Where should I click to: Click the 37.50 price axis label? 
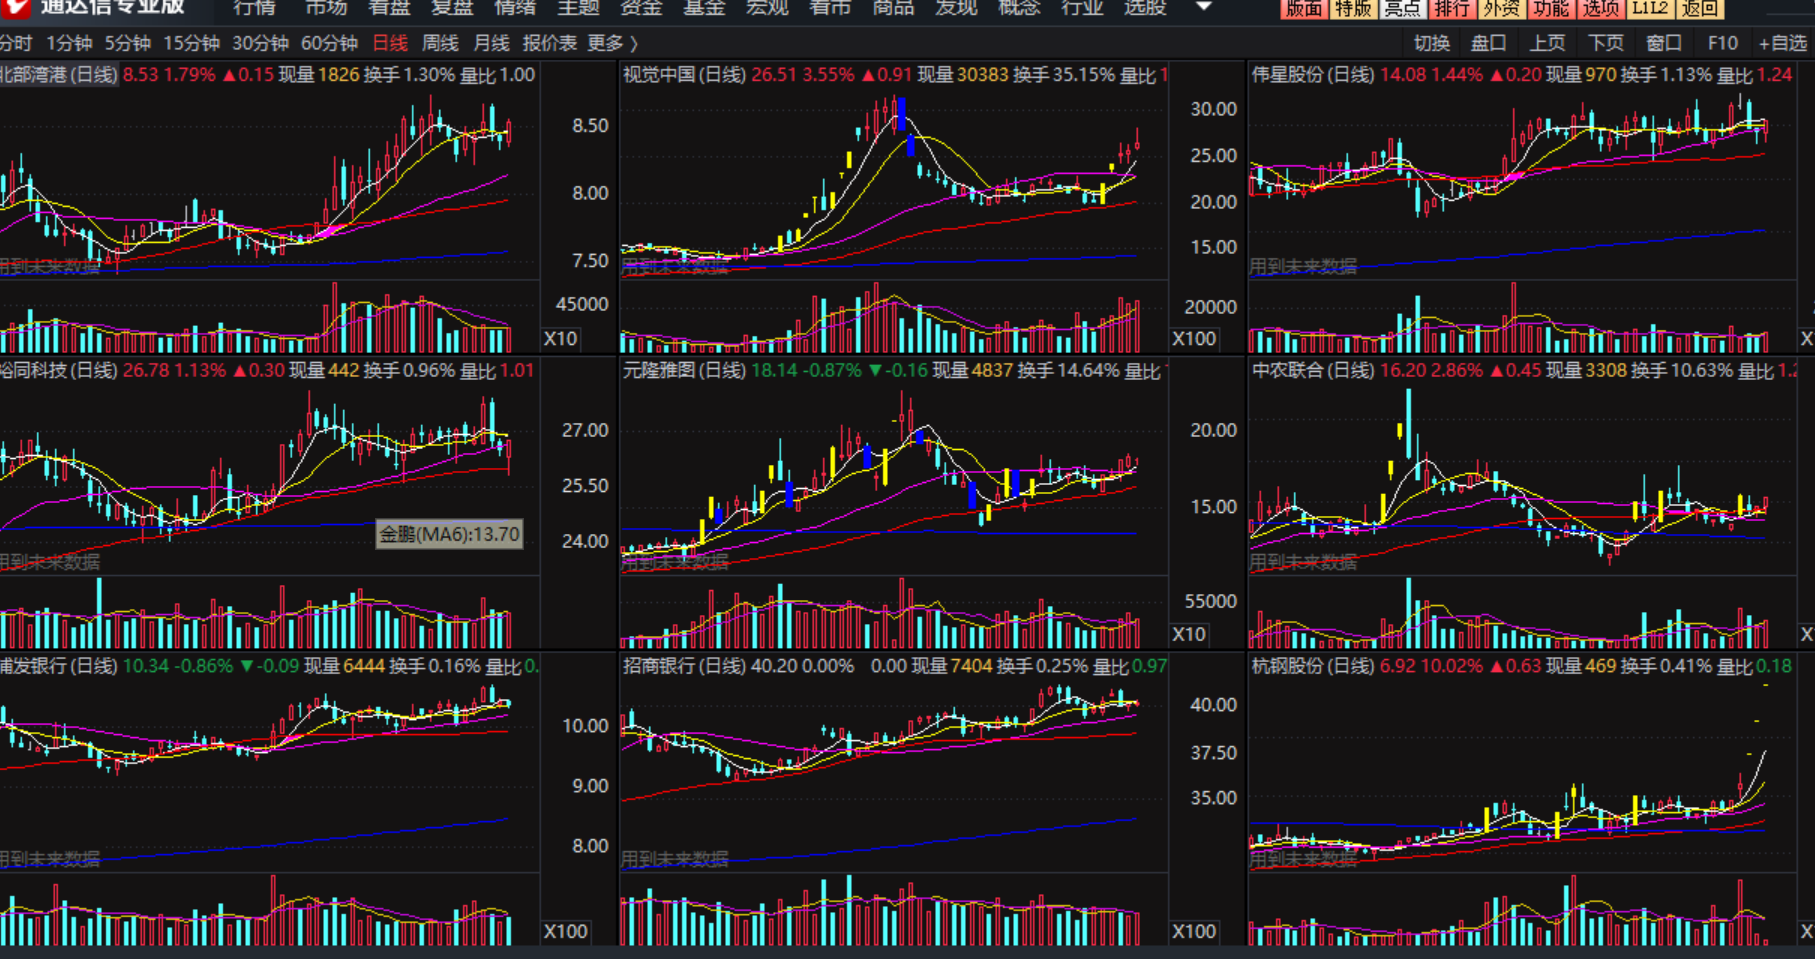coord(1213,752)
